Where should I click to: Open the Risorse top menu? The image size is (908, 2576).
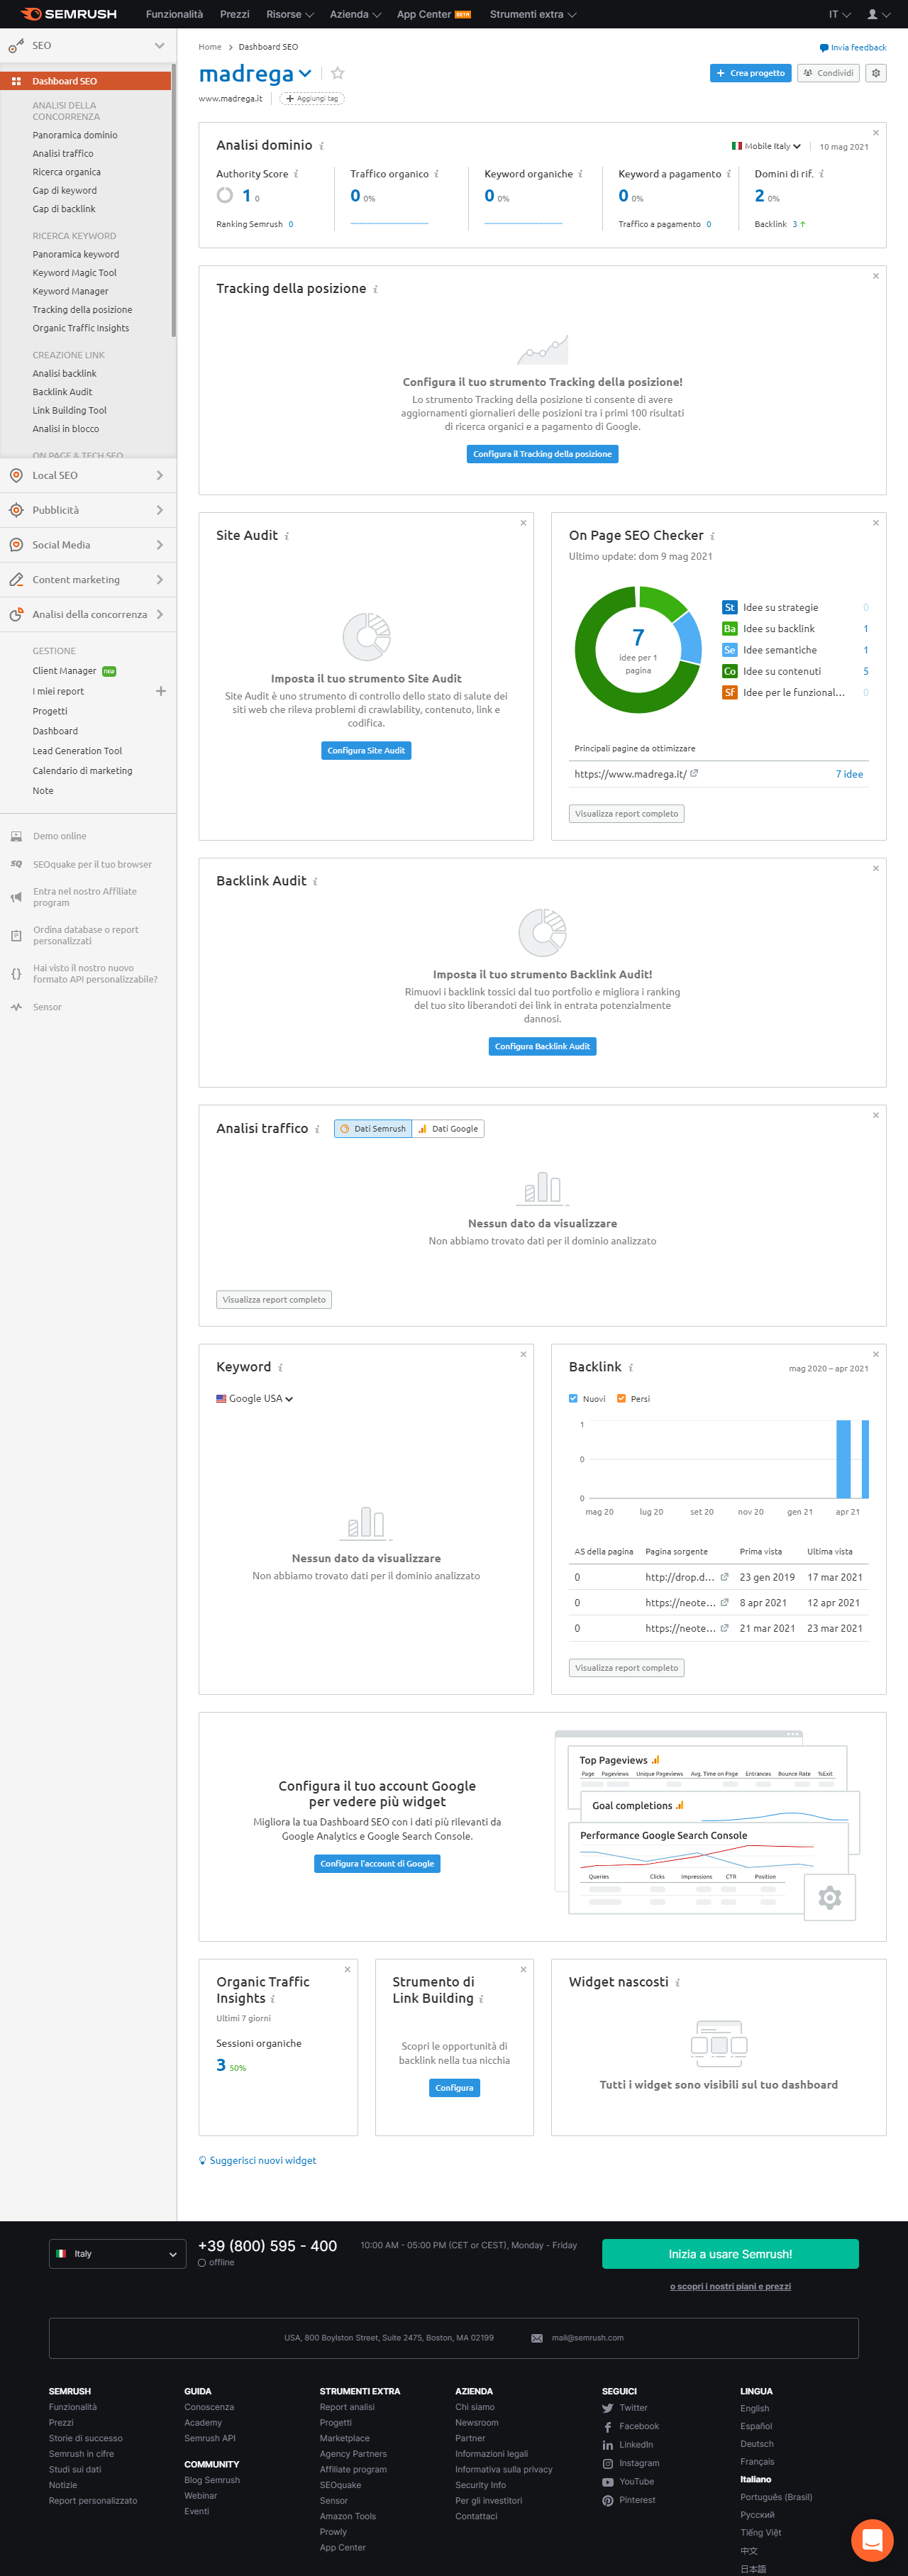coord(290,14)
